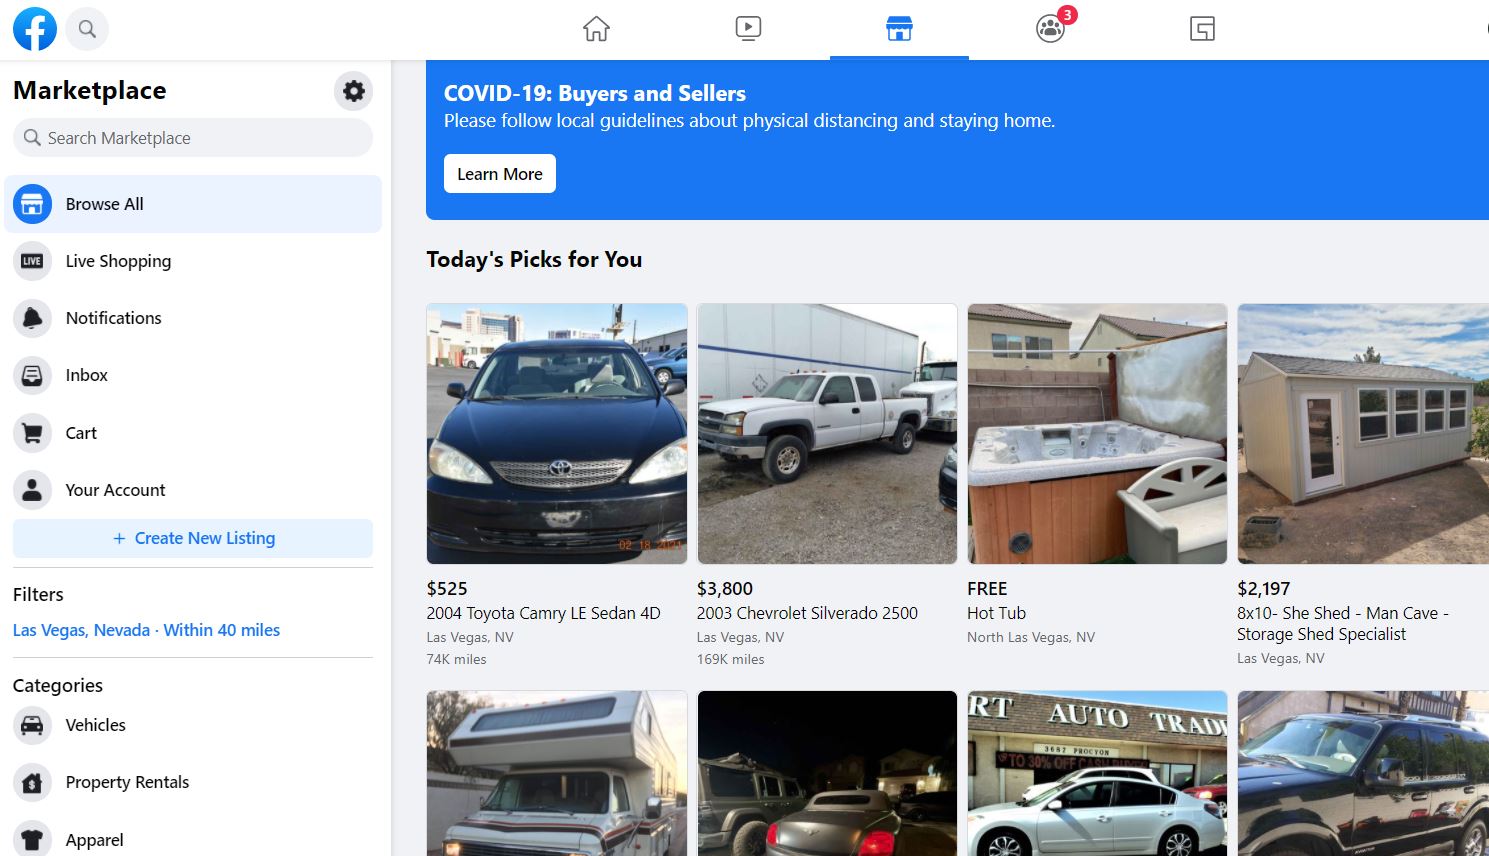The image size is (1489, 856).
Task: Open Live Shopping in sidebar
Action: tap(193, 261)
